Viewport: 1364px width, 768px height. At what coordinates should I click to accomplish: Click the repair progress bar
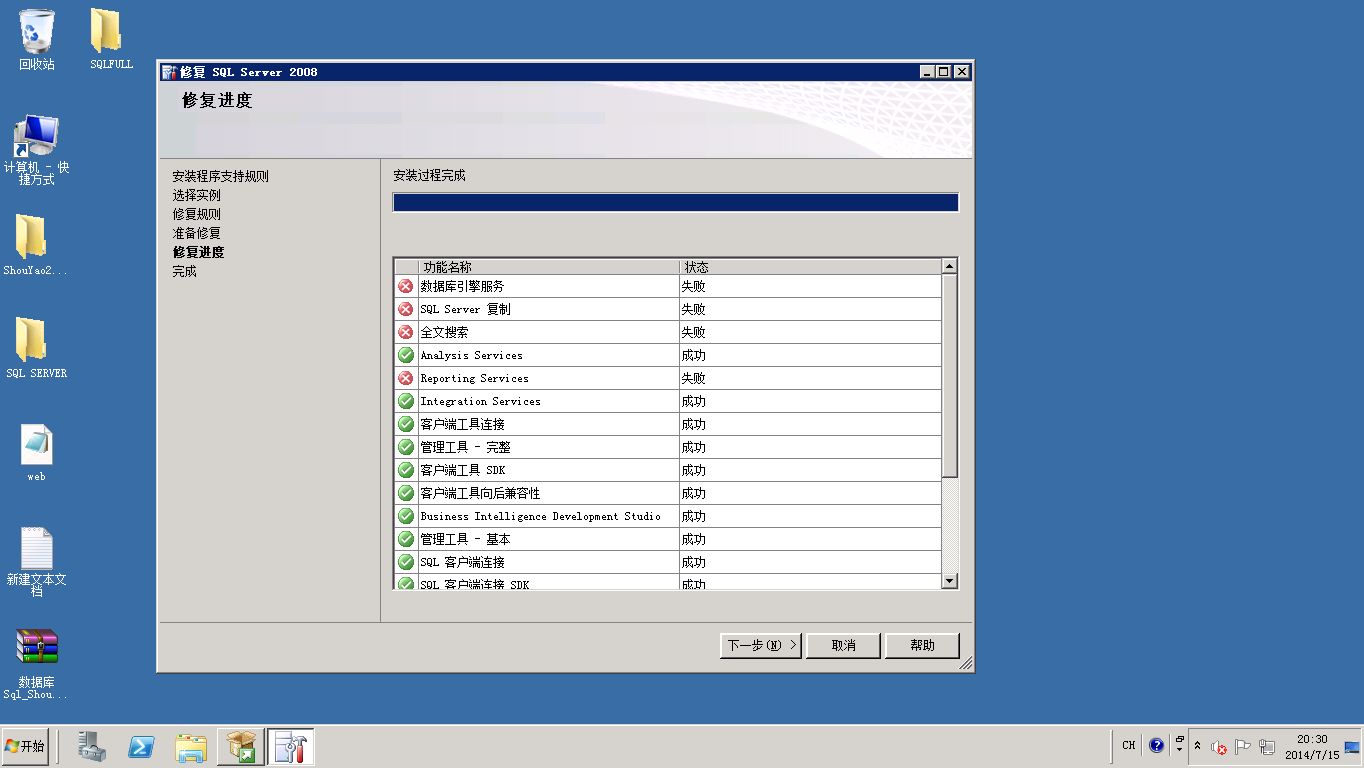676,203
